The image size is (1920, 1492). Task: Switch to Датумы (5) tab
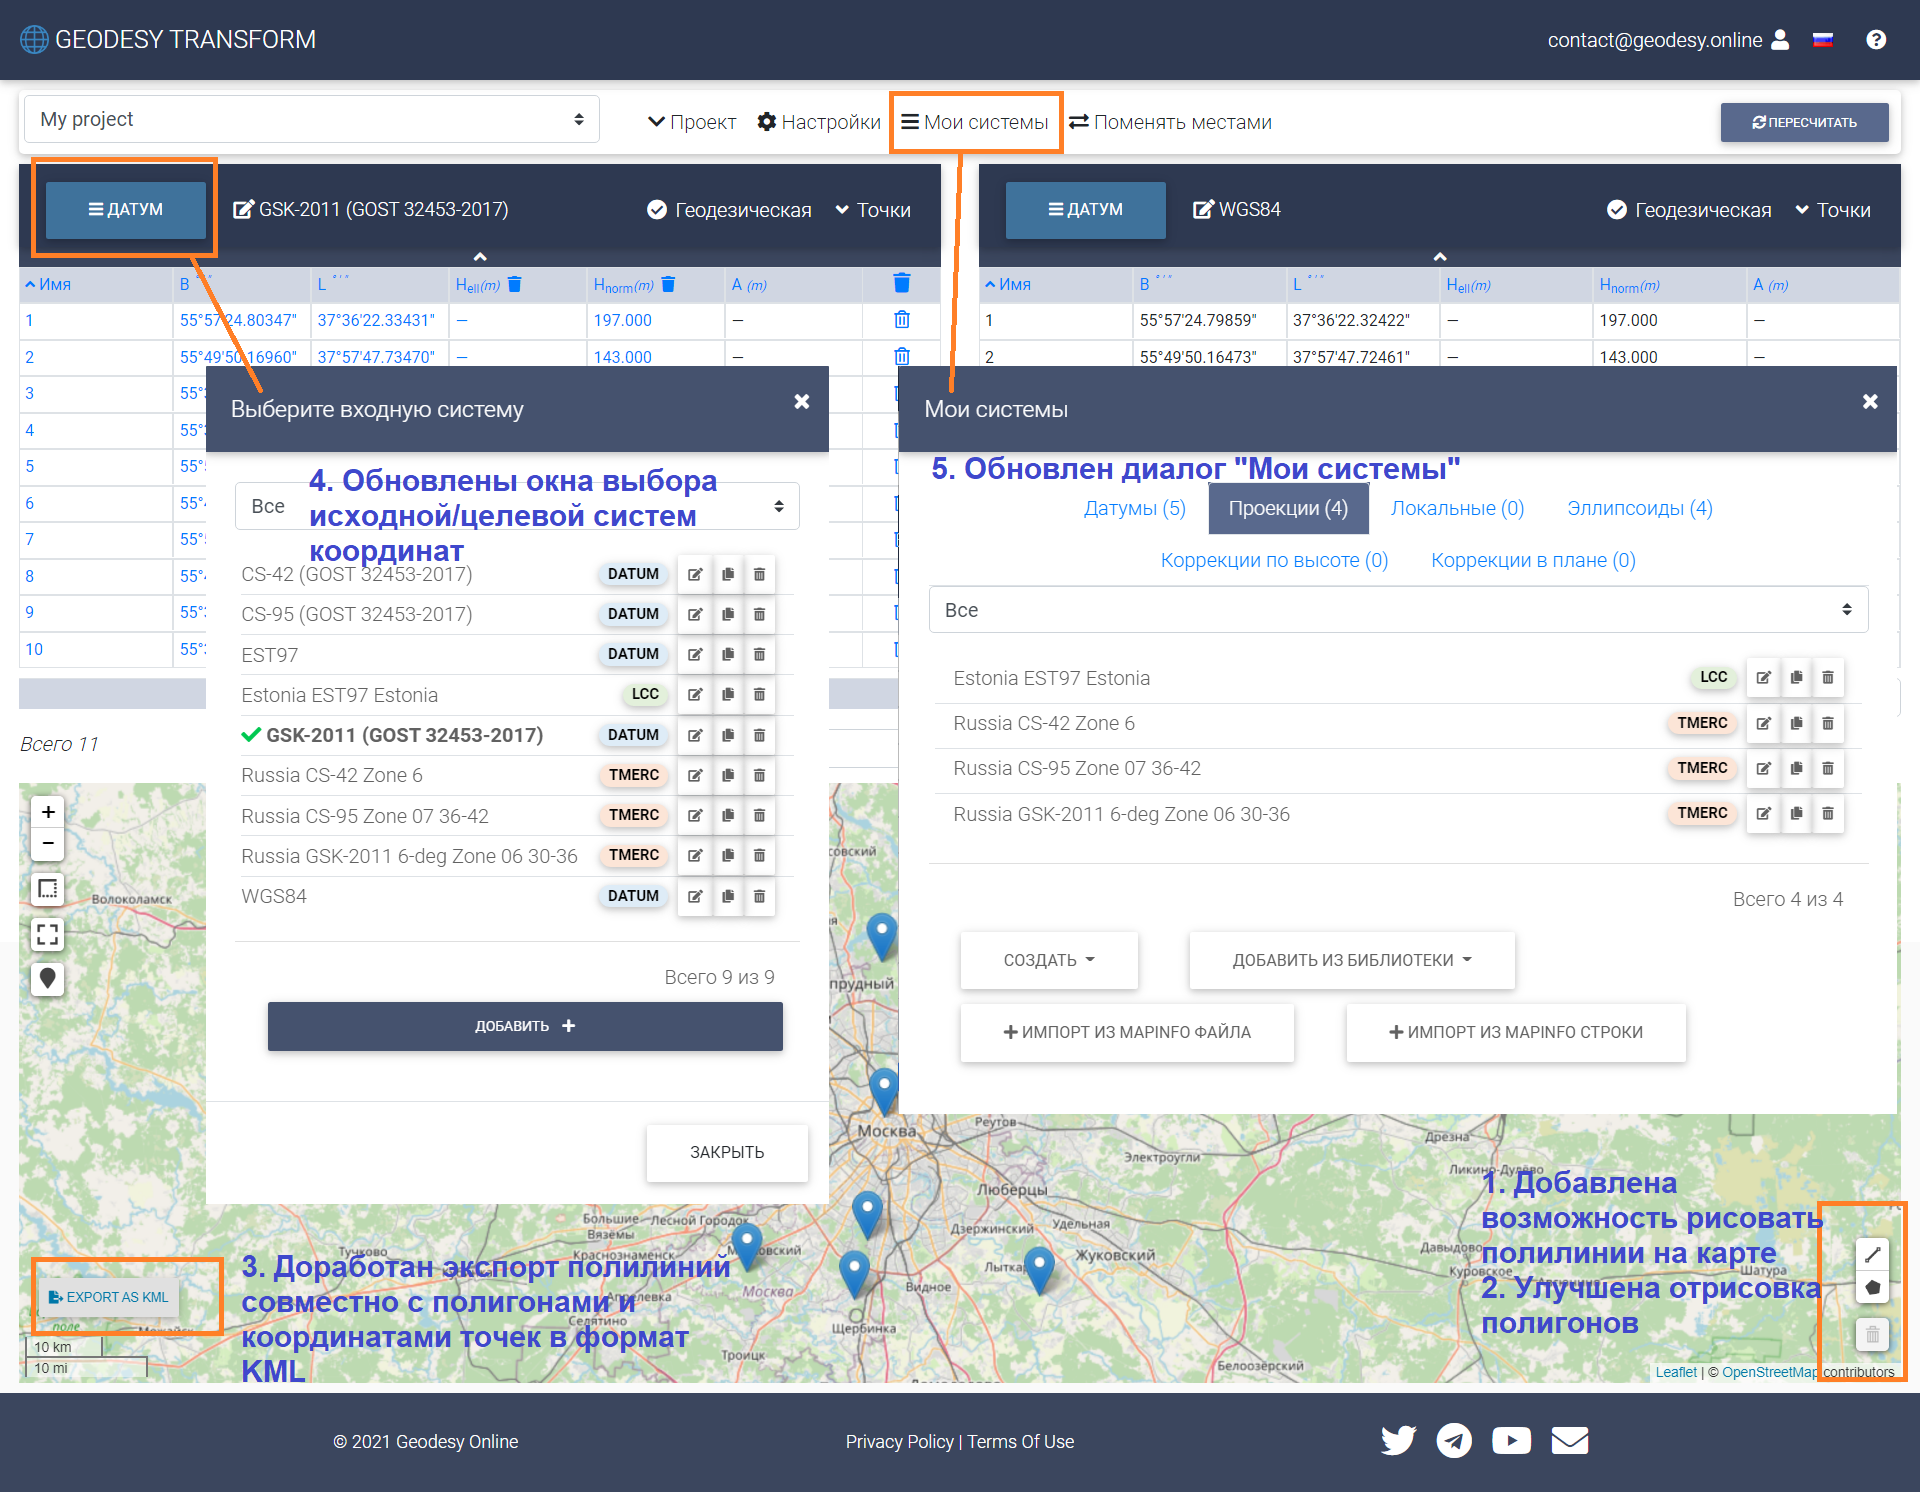[1134, 508]
